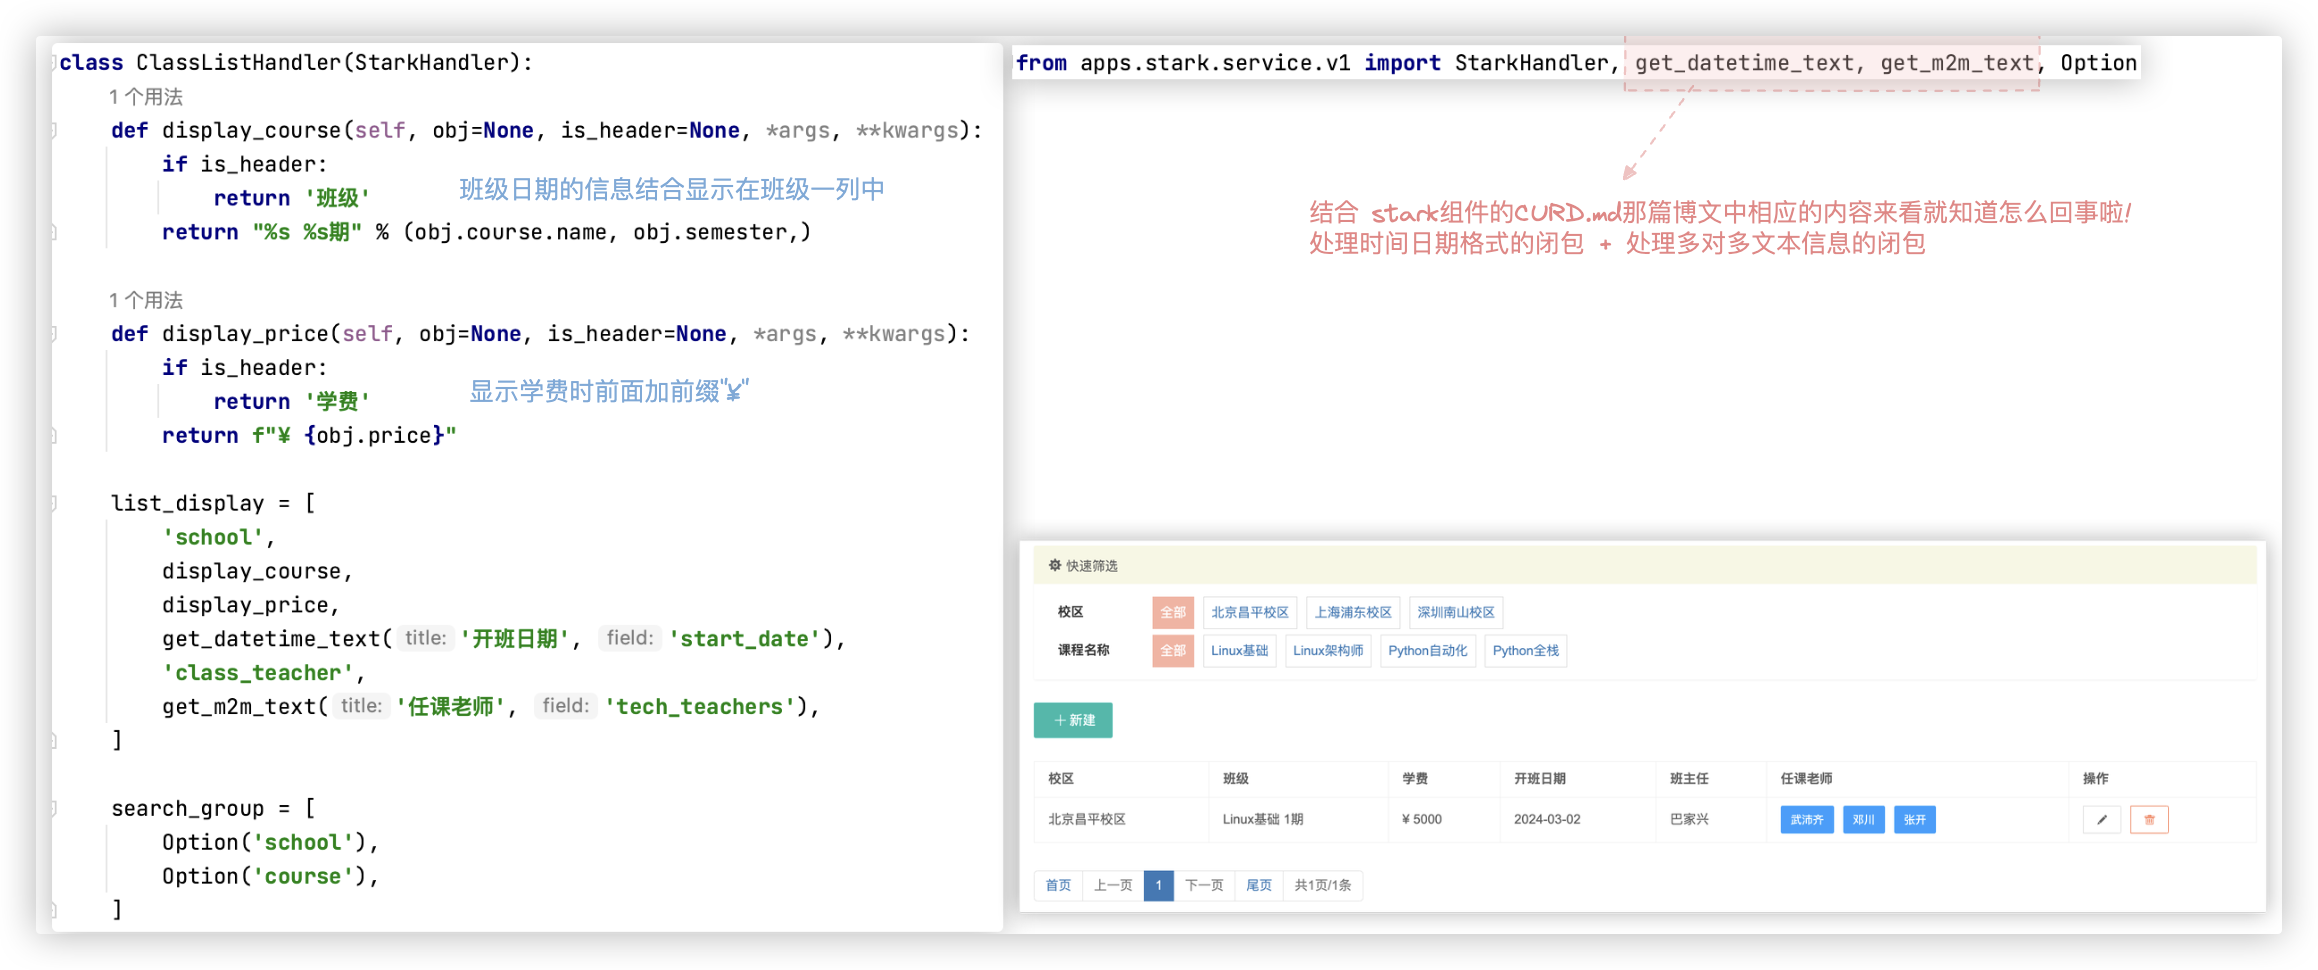Choose the 深圳南山校区 filter option
The height and width of the screenshot is (970, 2318).
click(1455, 612)
